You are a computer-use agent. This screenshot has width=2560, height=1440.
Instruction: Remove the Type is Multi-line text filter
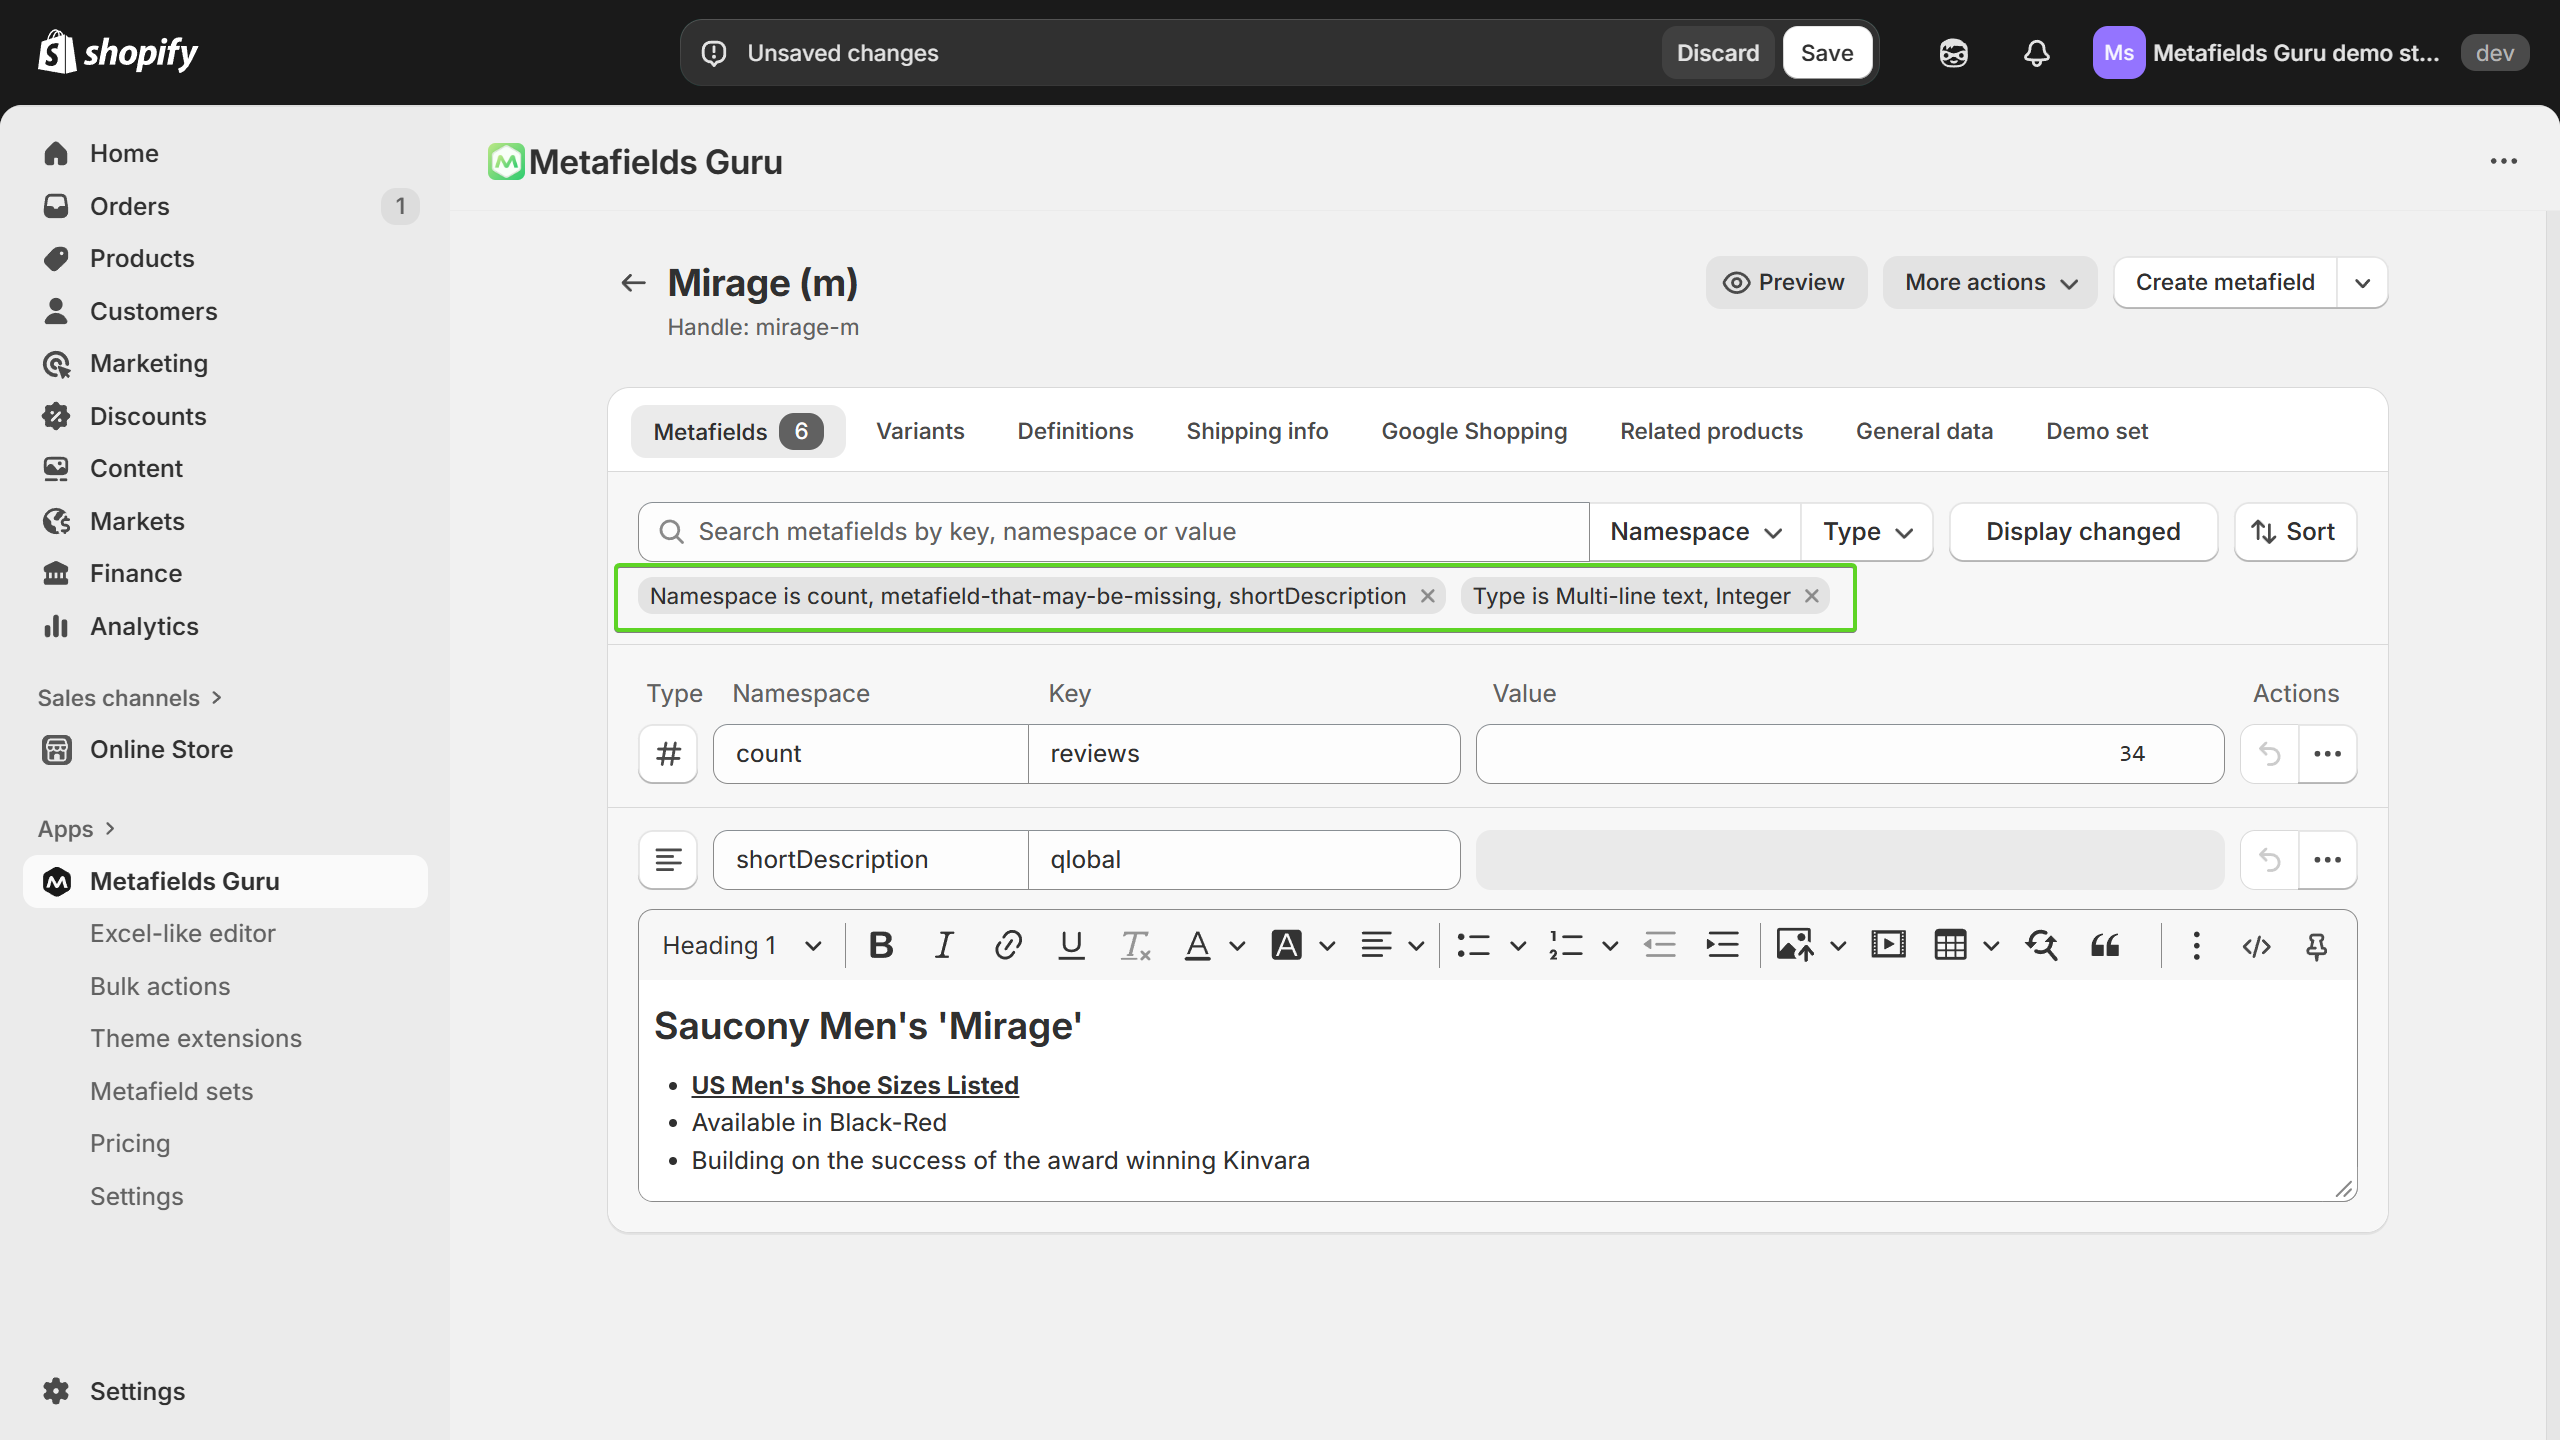pyautogui.click(x=1812, y=595)
